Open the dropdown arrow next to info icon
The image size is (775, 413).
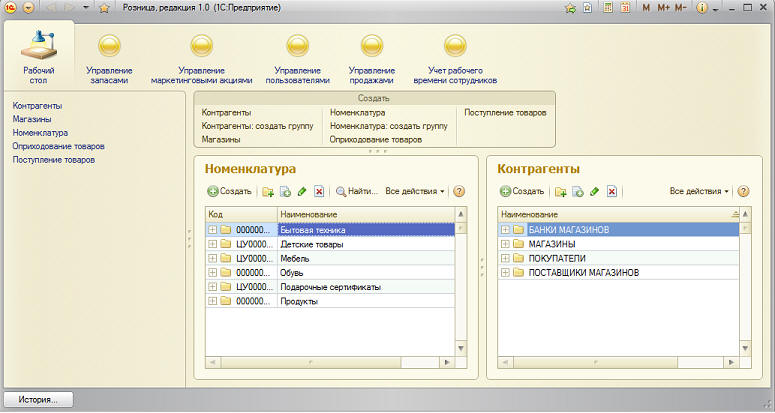(x=715, y=9)
